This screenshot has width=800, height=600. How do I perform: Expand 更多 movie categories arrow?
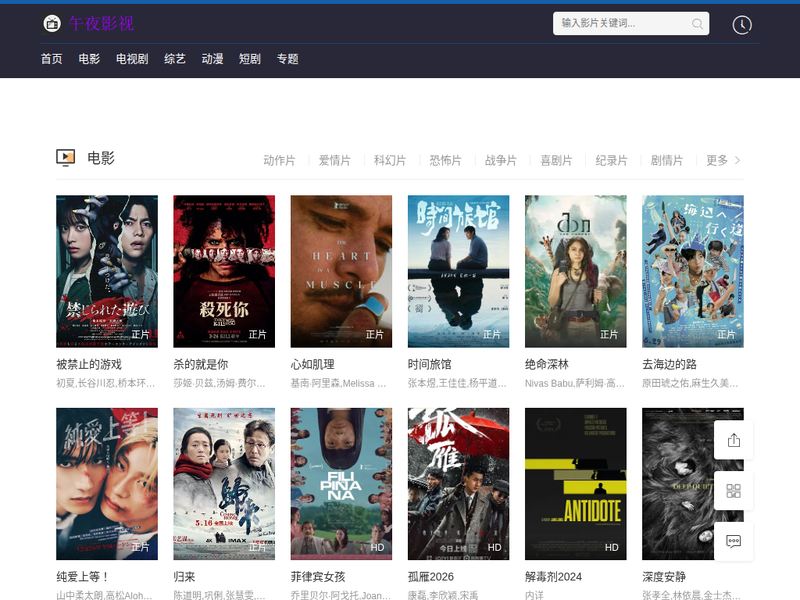(x=737, y=160)
